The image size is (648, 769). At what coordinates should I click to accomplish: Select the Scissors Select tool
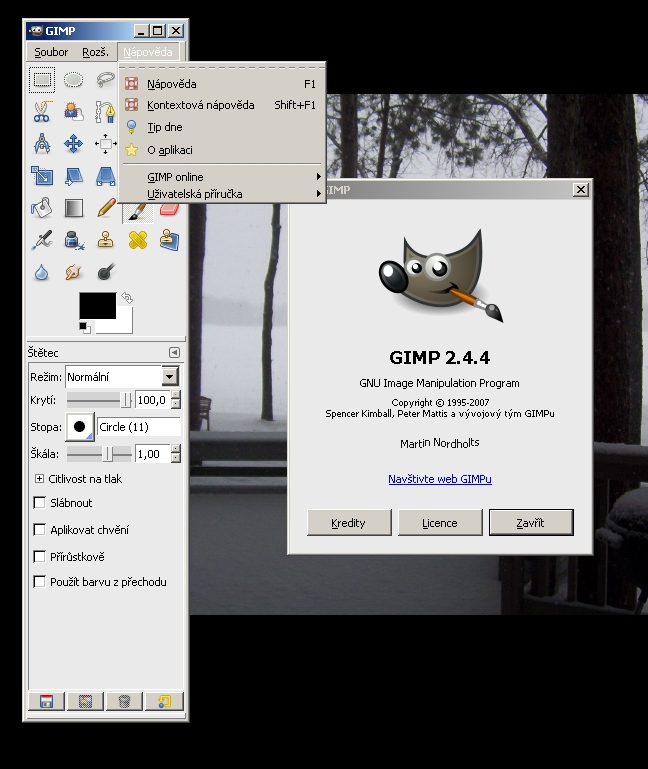tap(42, 112)
